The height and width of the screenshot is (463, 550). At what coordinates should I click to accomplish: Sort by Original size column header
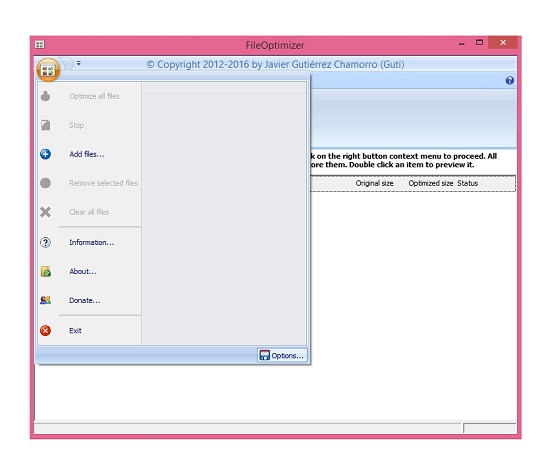(374, 183)
